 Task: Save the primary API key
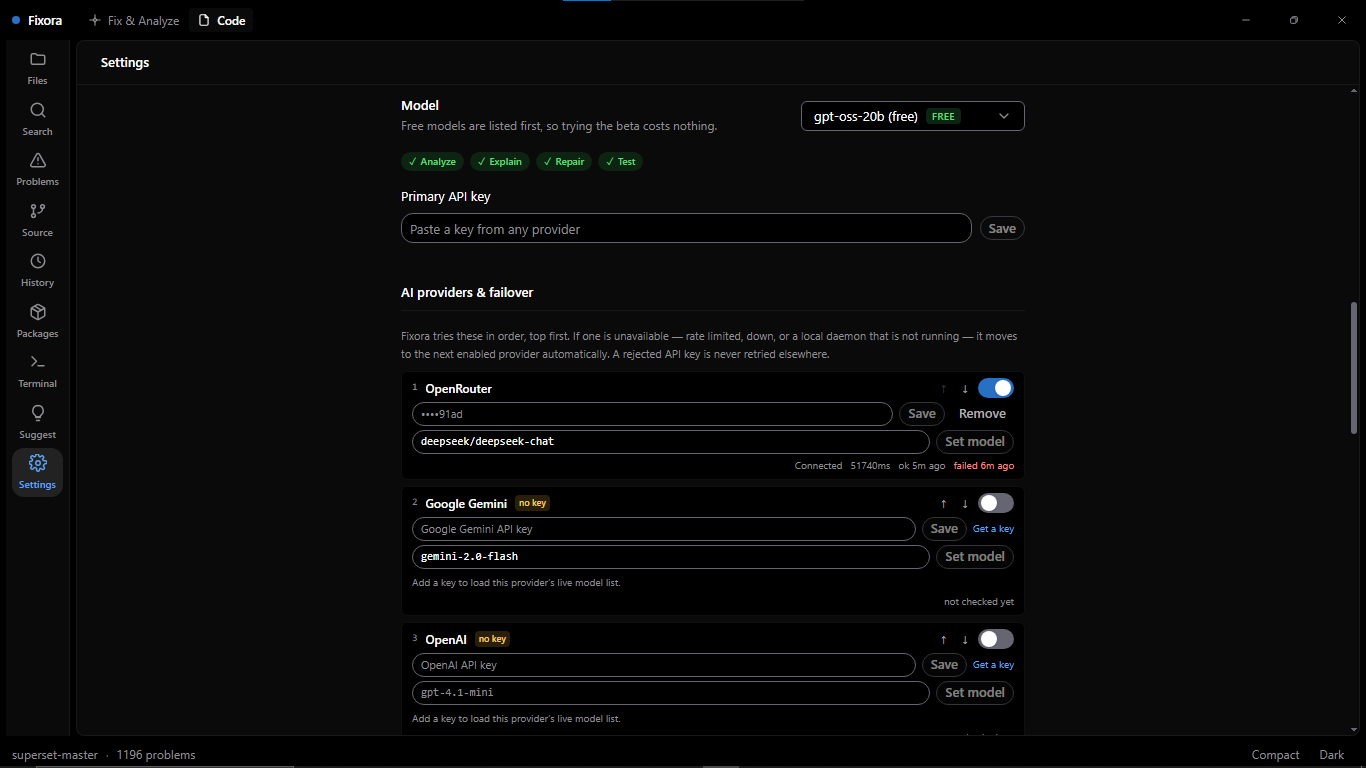1002,229
